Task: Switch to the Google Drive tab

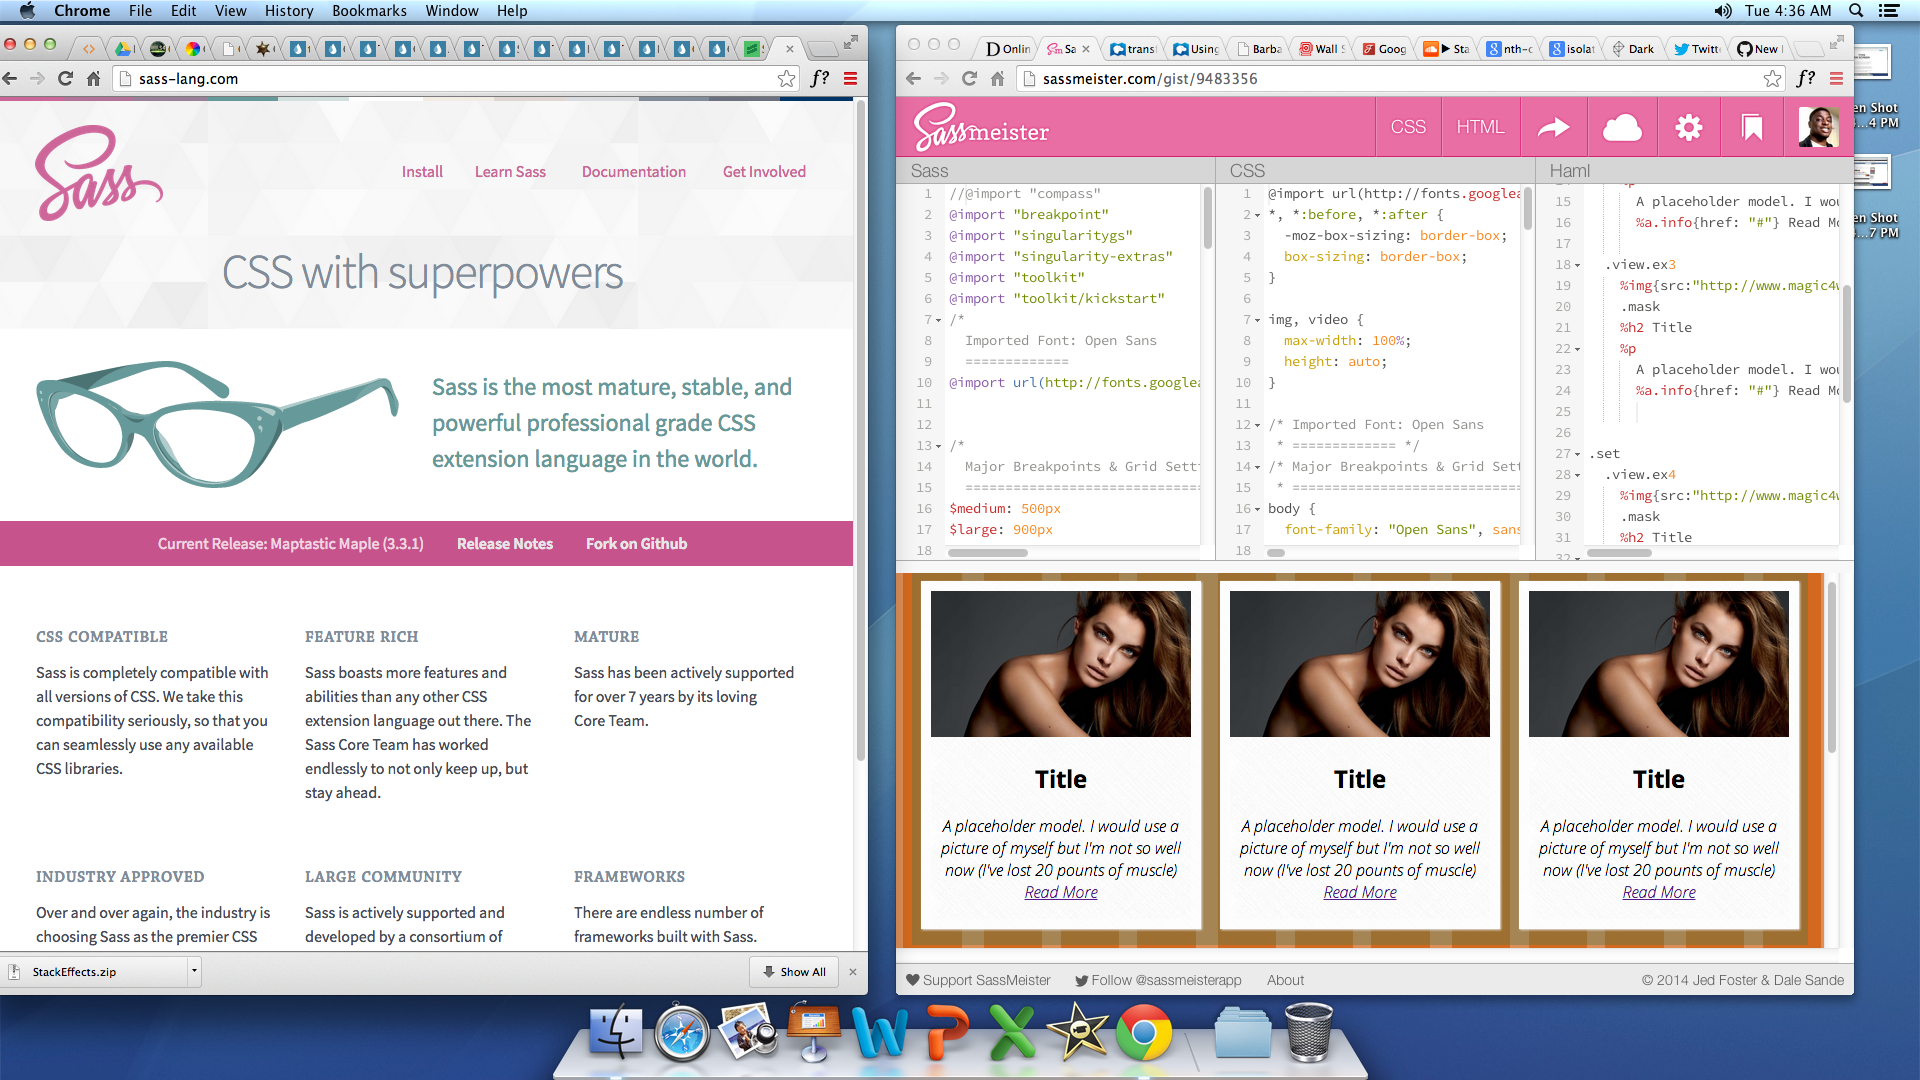Action: [123, 48]
